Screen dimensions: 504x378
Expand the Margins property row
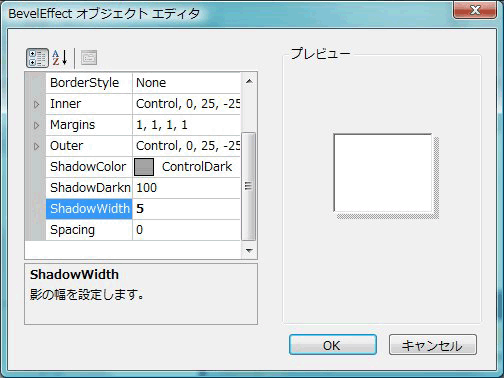click(36, 125)
